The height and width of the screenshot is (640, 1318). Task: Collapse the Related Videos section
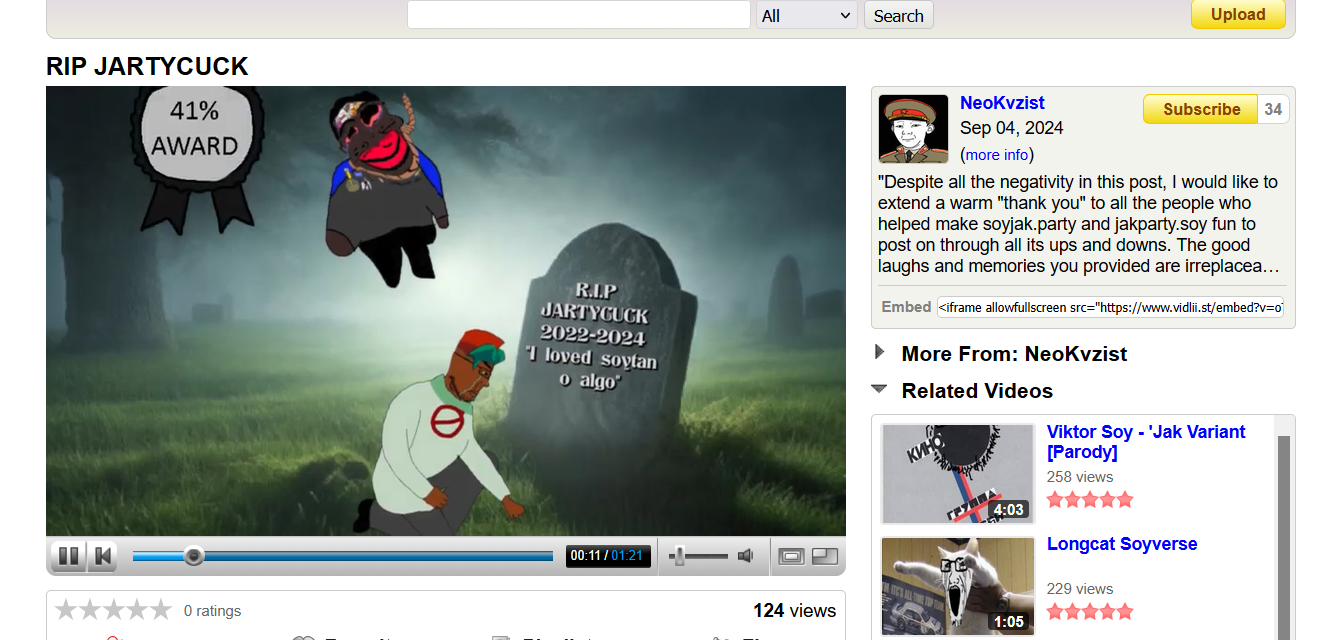tap(880, 389)
